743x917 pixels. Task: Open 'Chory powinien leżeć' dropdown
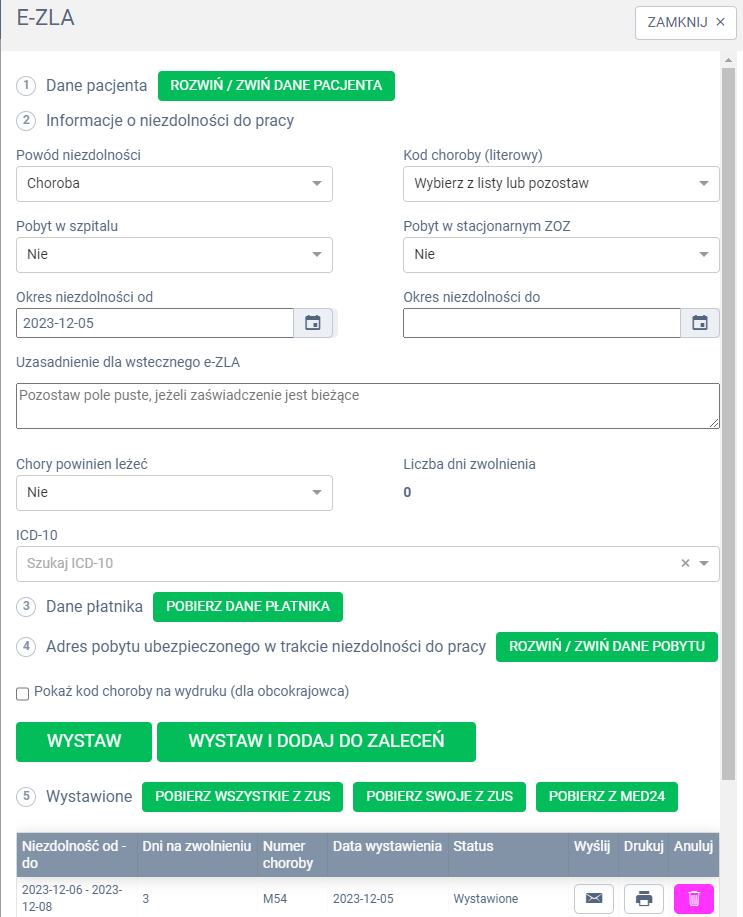[174, 492]
